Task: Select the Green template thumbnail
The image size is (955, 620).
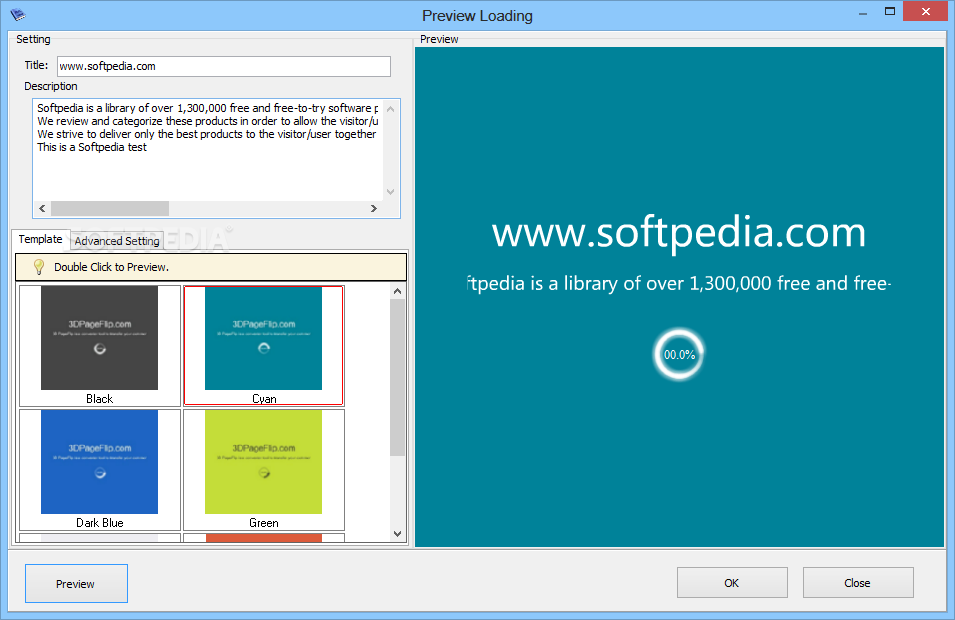Action: coord(264,470)
